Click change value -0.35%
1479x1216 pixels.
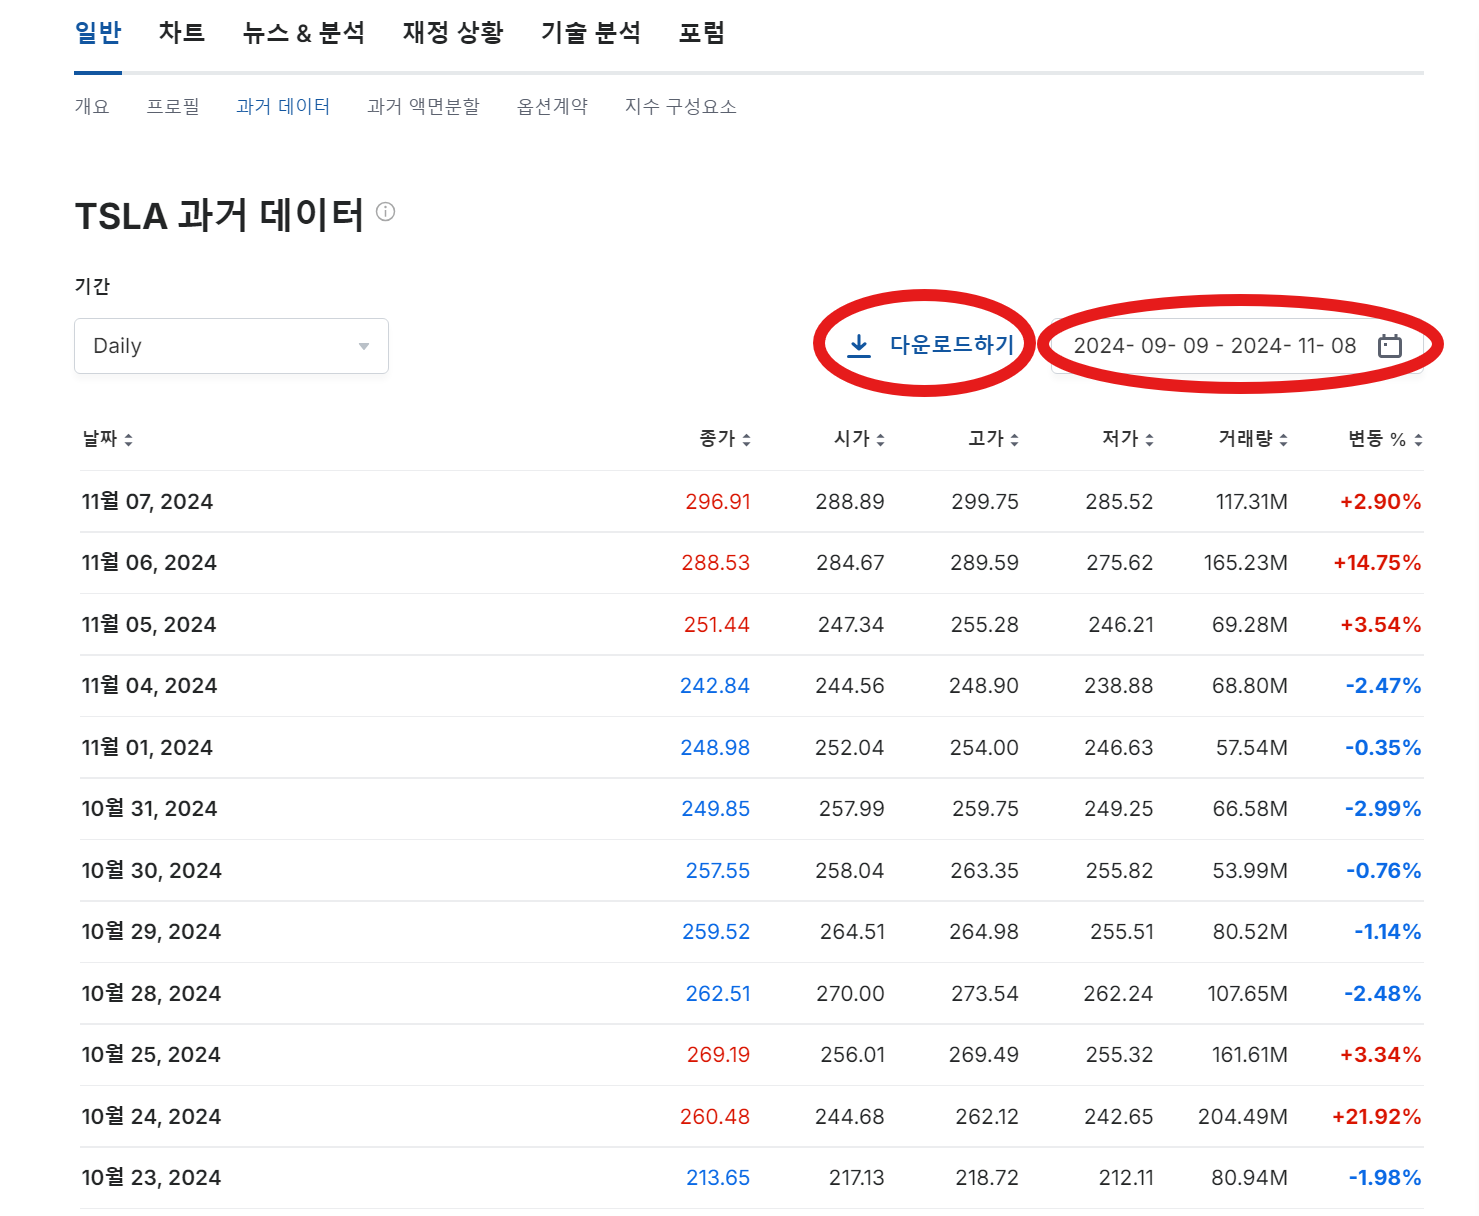click(x=1383, y=748)
